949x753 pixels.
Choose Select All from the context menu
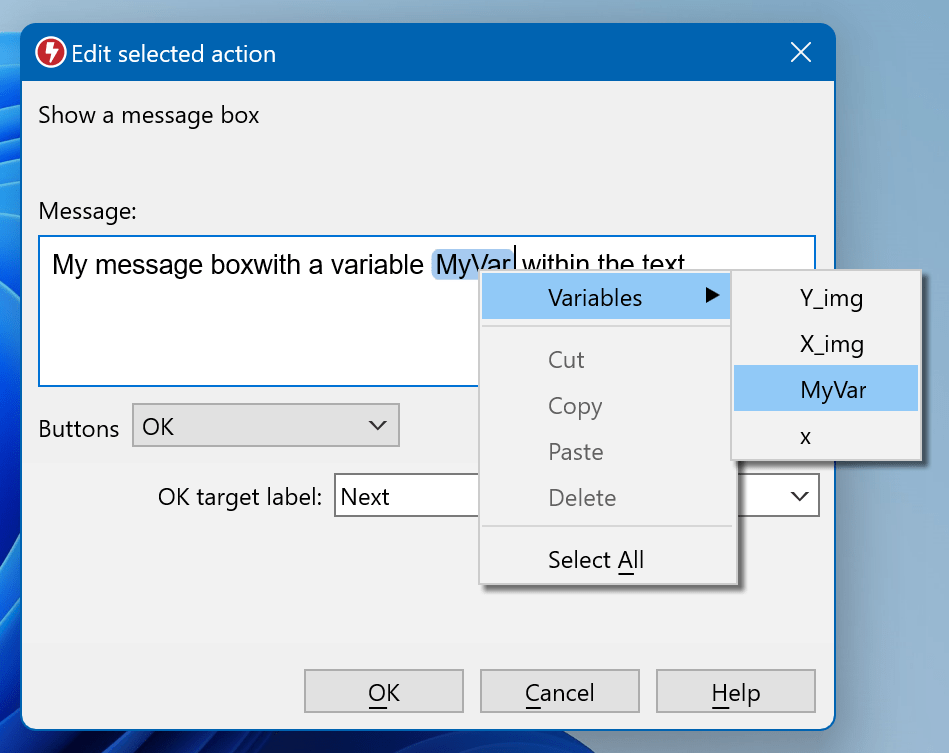(595, 560)
